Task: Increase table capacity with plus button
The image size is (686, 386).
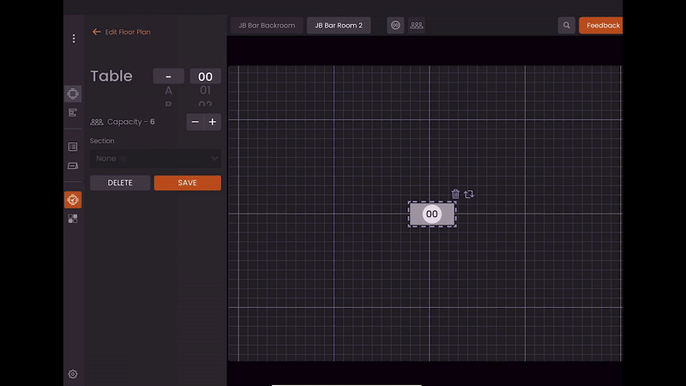Action: (212, 122)
